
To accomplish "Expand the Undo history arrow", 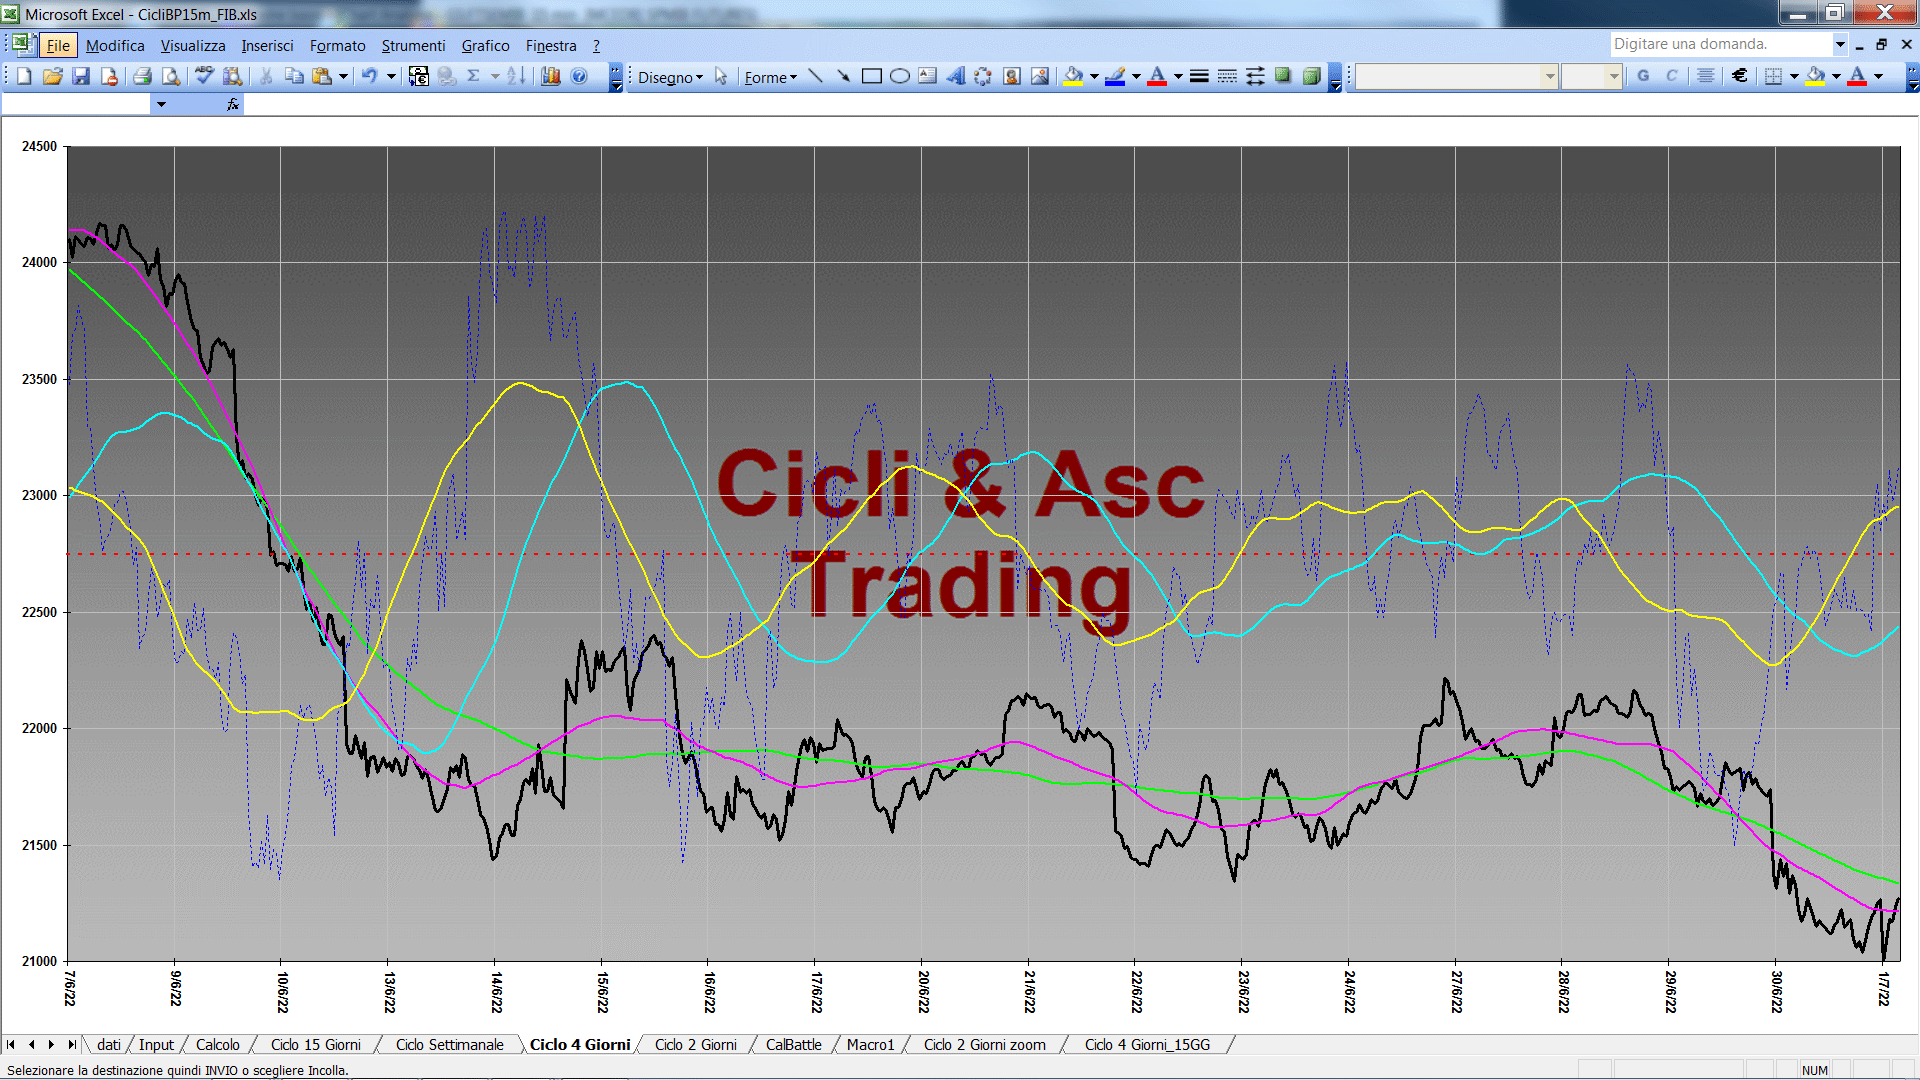I will (x=391, y=76).
